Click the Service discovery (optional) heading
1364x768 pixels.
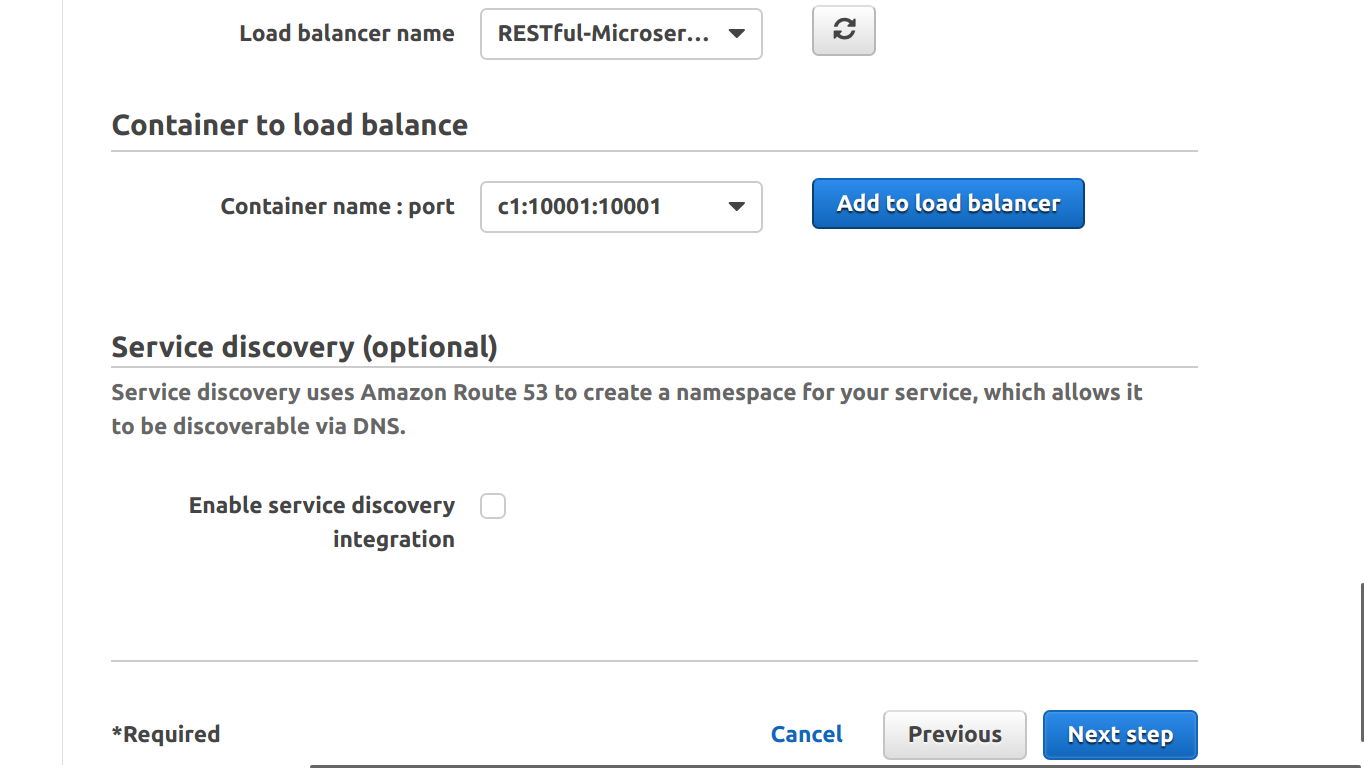pos(304,347)
